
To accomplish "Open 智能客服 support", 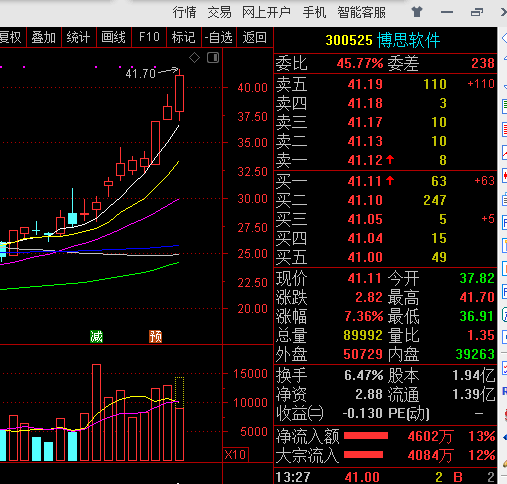I will click(361, 12).
